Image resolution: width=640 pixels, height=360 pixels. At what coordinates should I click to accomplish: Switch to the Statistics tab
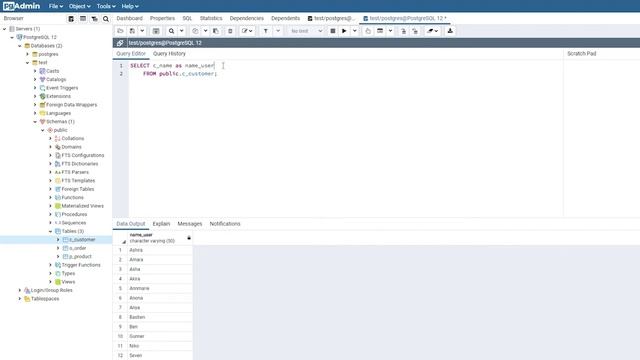(211, 18)
